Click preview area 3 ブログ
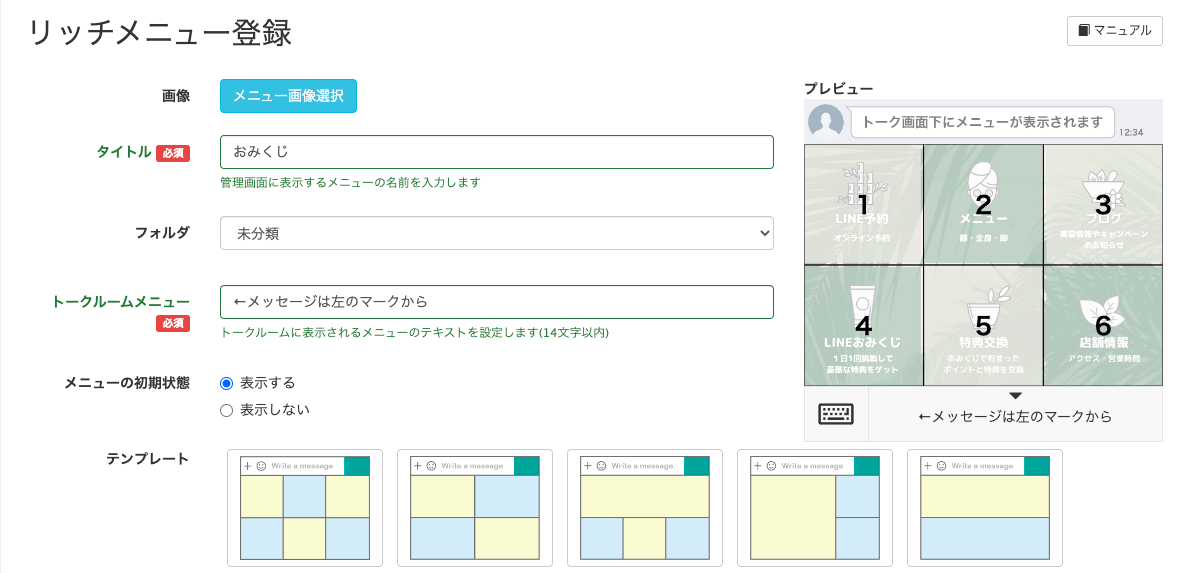The image size is (1180, 573). [1103, 205]
